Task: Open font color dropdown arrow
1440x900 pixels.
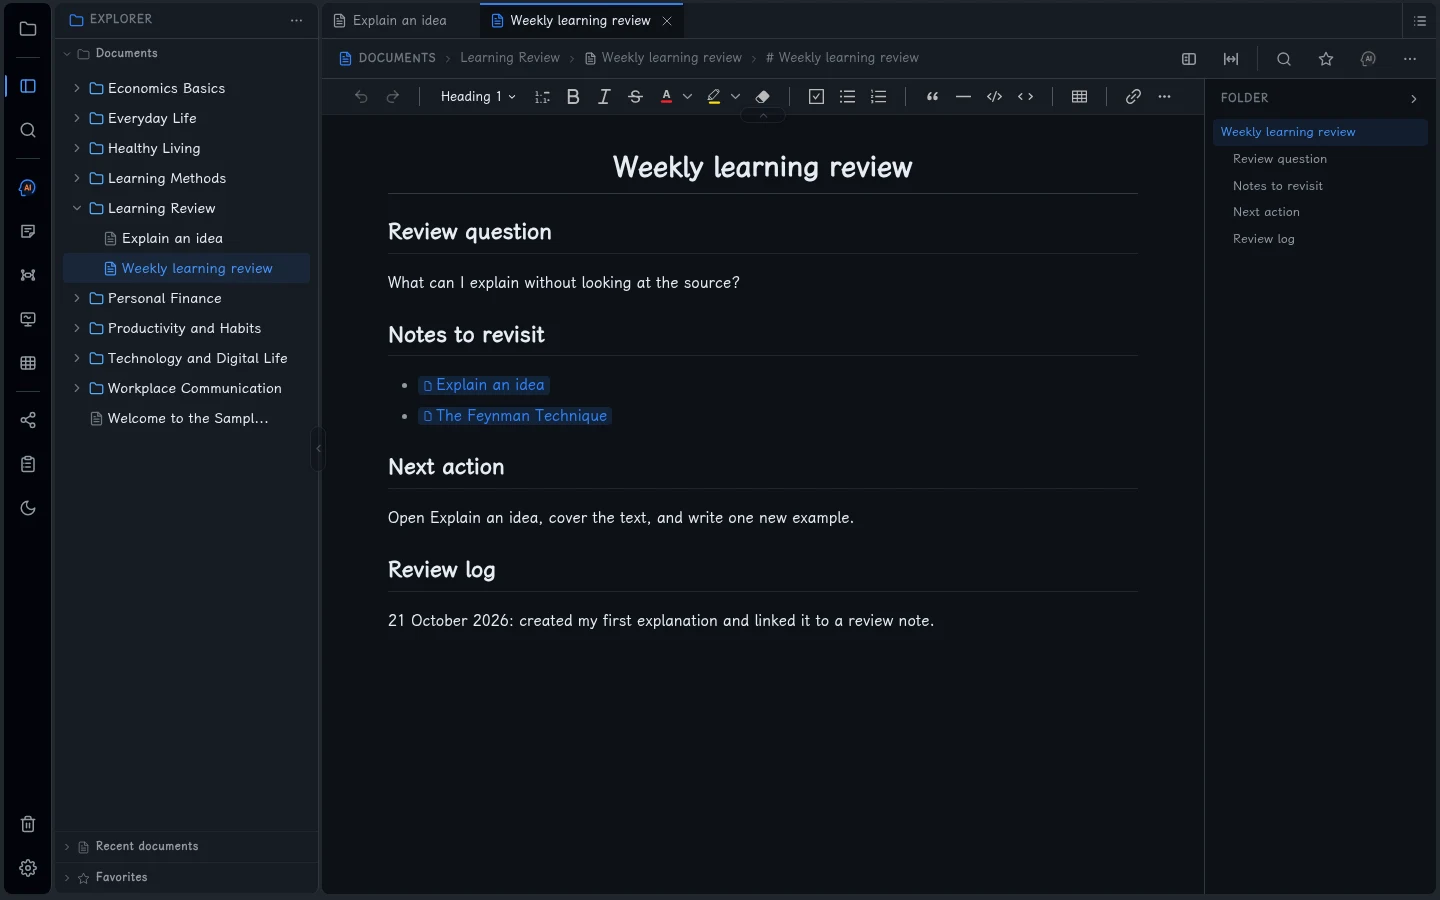Action: [688, 97]
